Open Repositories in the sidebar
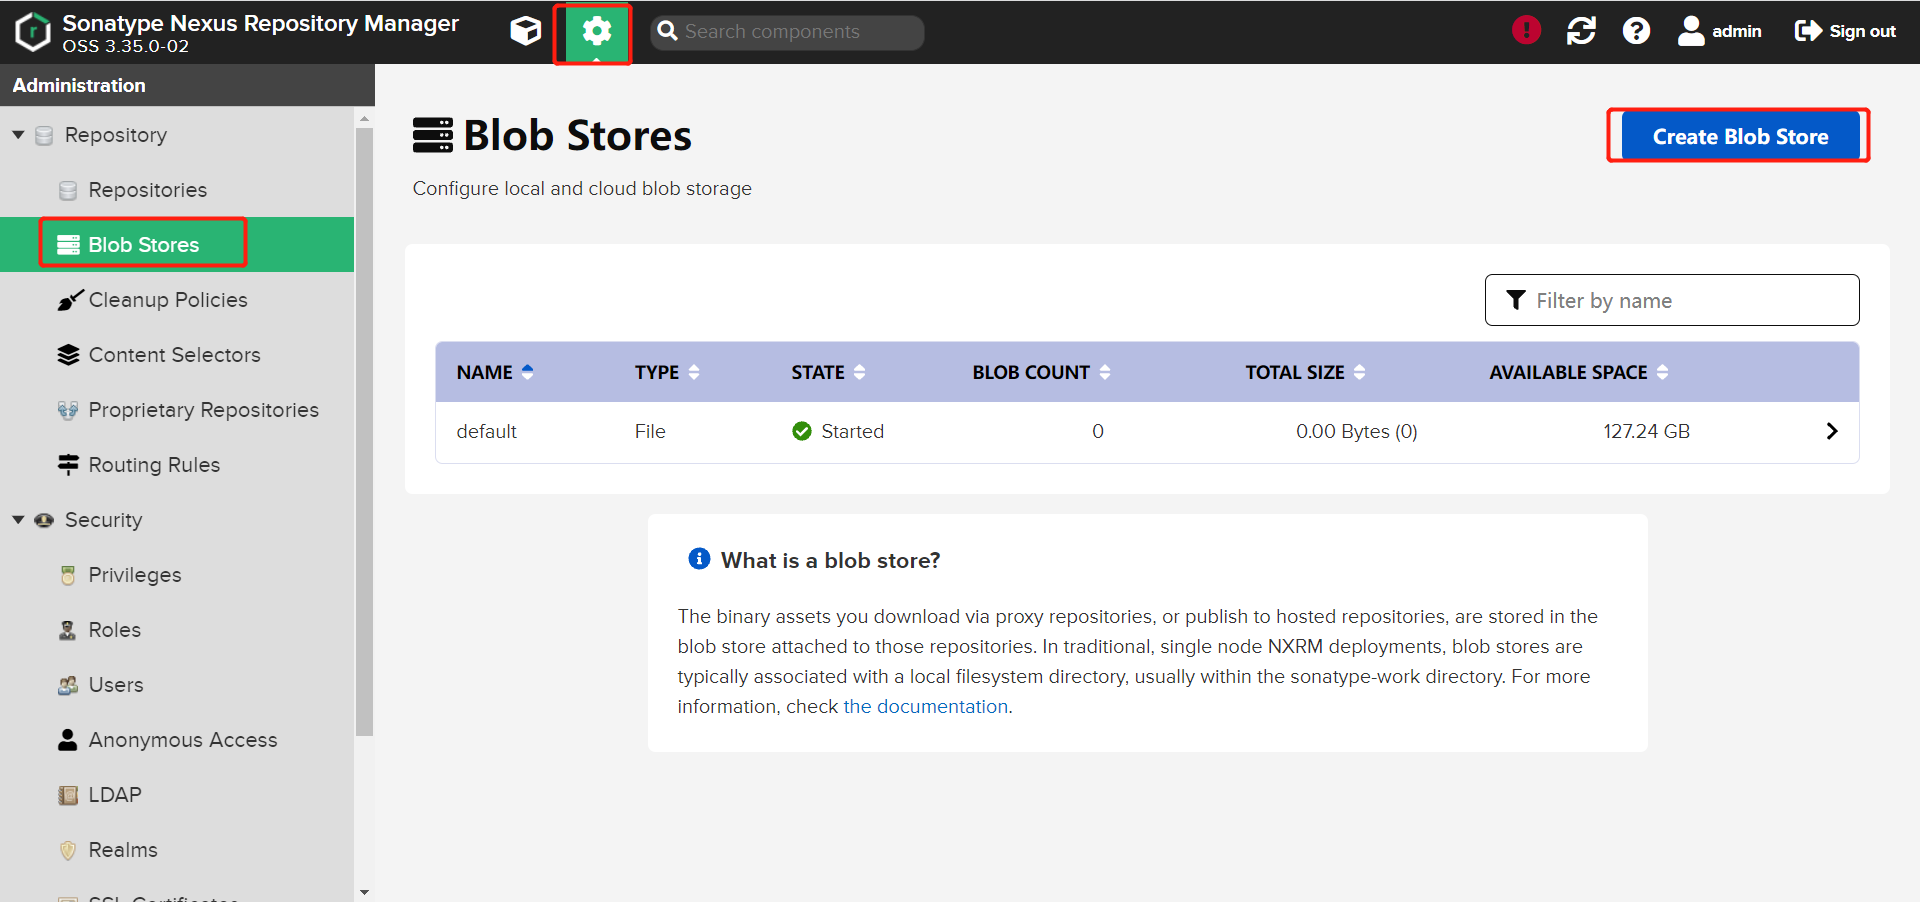Image resolution: width=1920 pixels, height=902 pixels. tap(148, 190)
